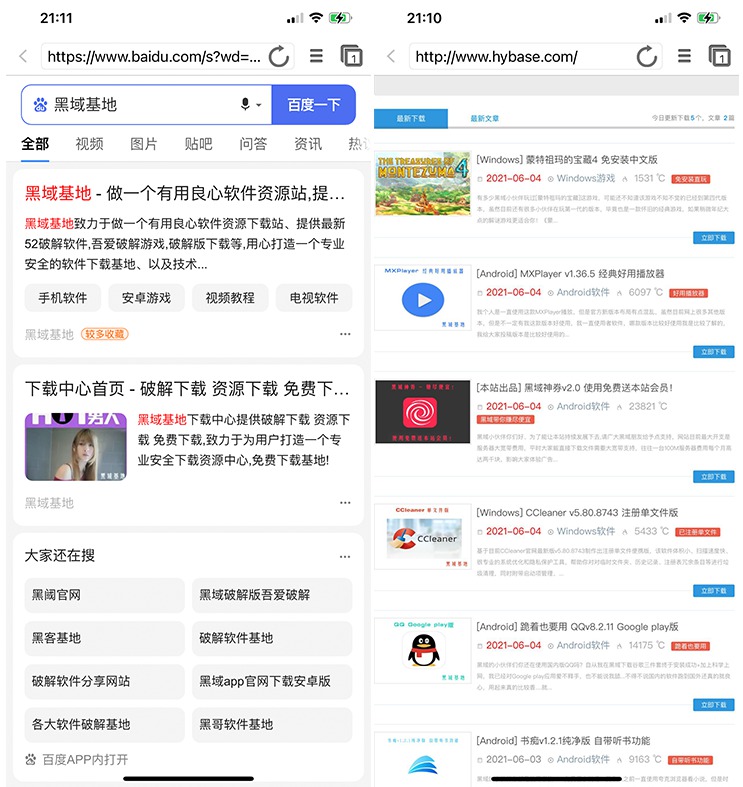Search suggestion 黑域app官网下载安卓版
743x787 pixels.
point(272,681)
